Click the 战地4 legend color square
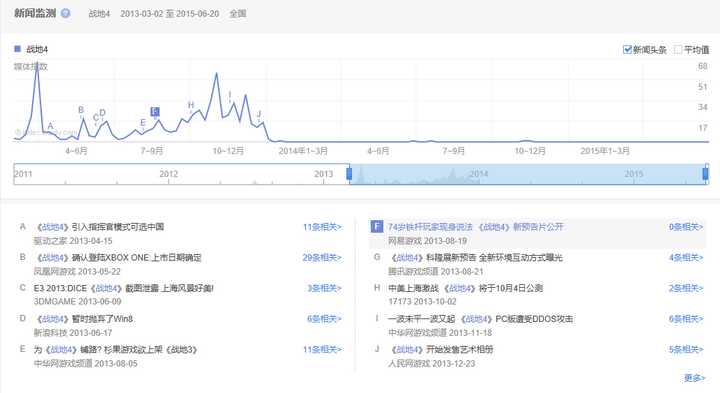This screenshot has width=720, height=393. click(17, 49)
